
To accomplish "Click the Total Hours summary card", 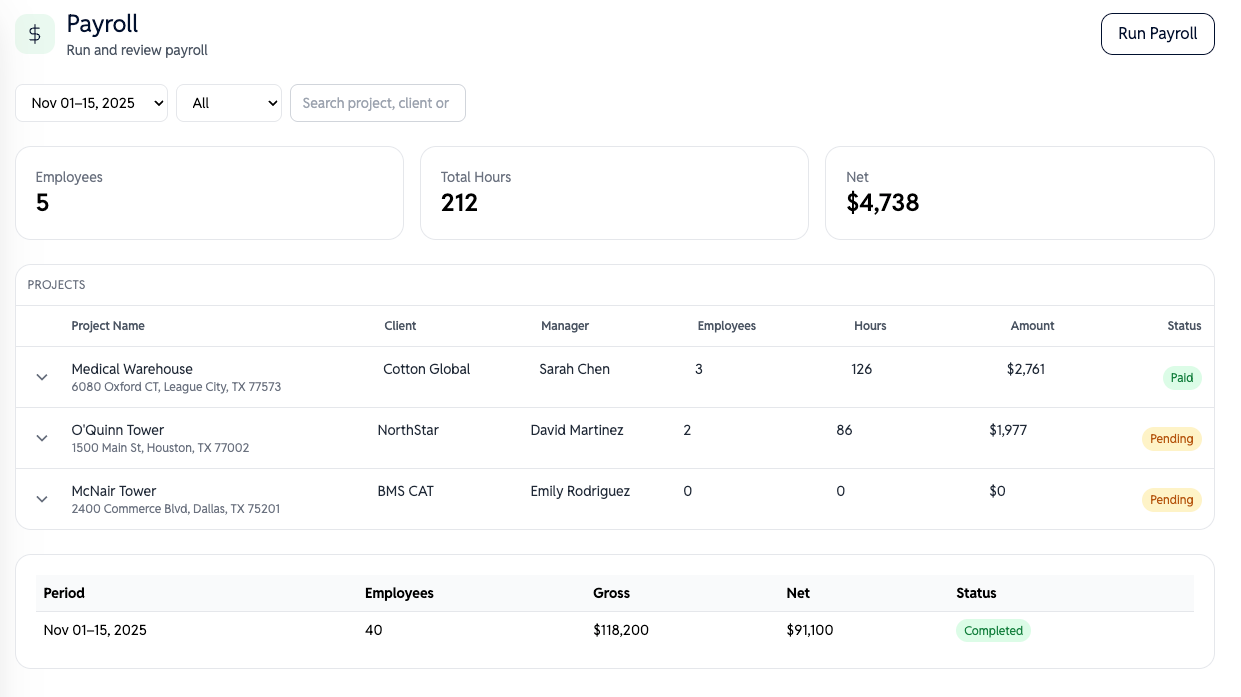I will 613,193.
